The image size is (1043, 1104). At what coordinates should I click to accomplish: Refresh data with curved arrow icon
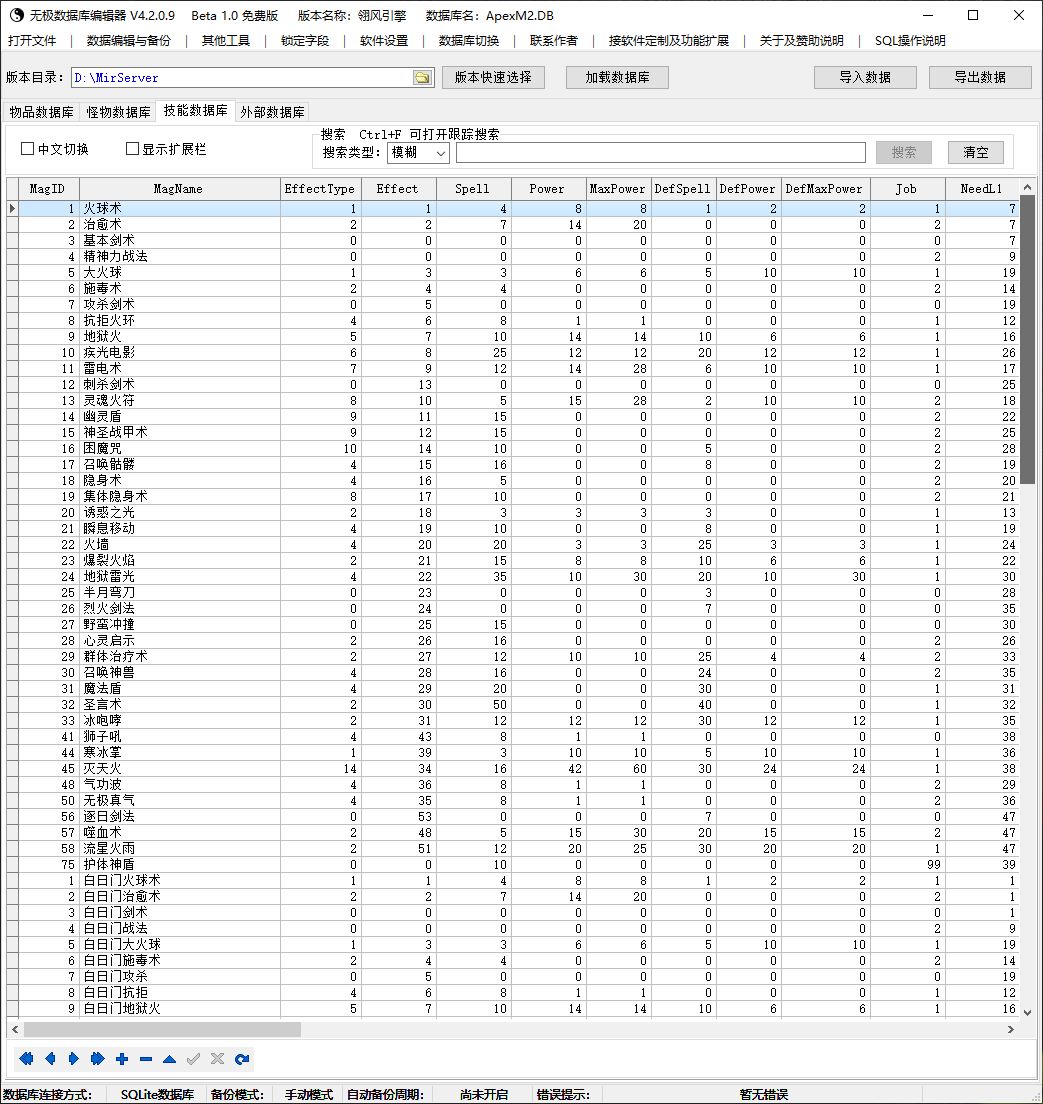point(242,1058)
